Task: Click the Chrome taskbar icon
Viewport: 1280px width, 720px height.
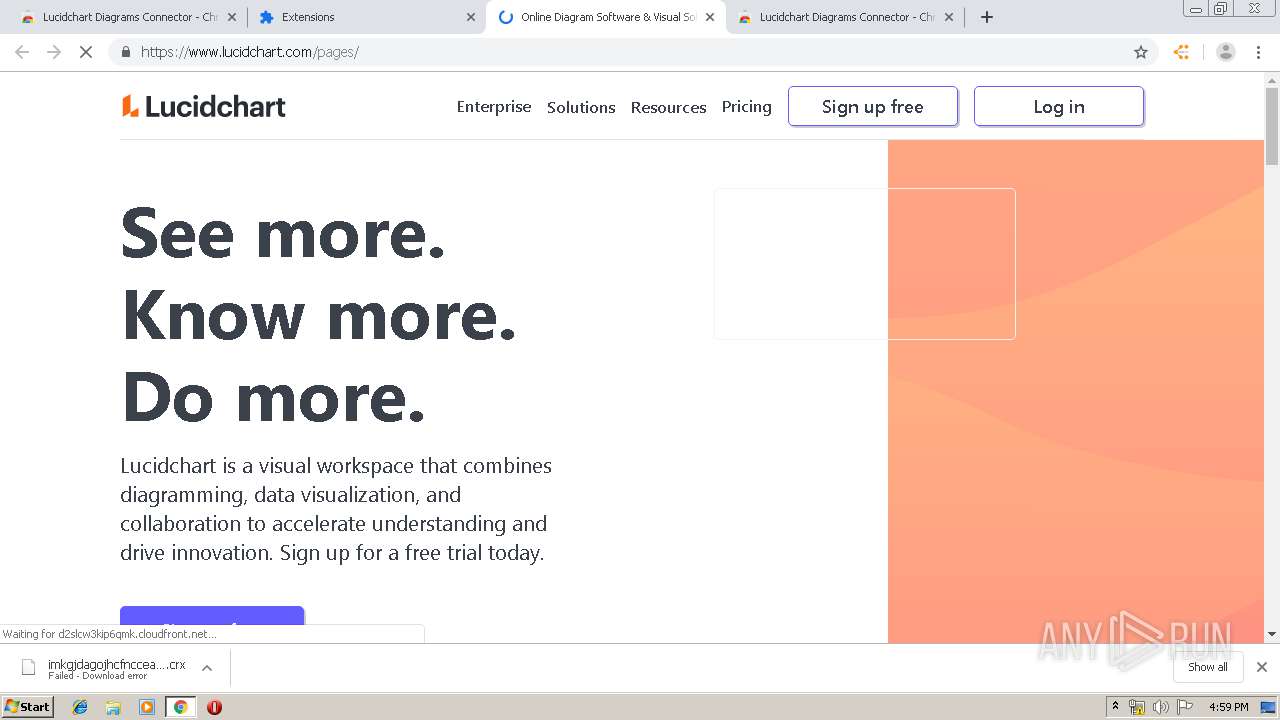Action: point(181,707)
